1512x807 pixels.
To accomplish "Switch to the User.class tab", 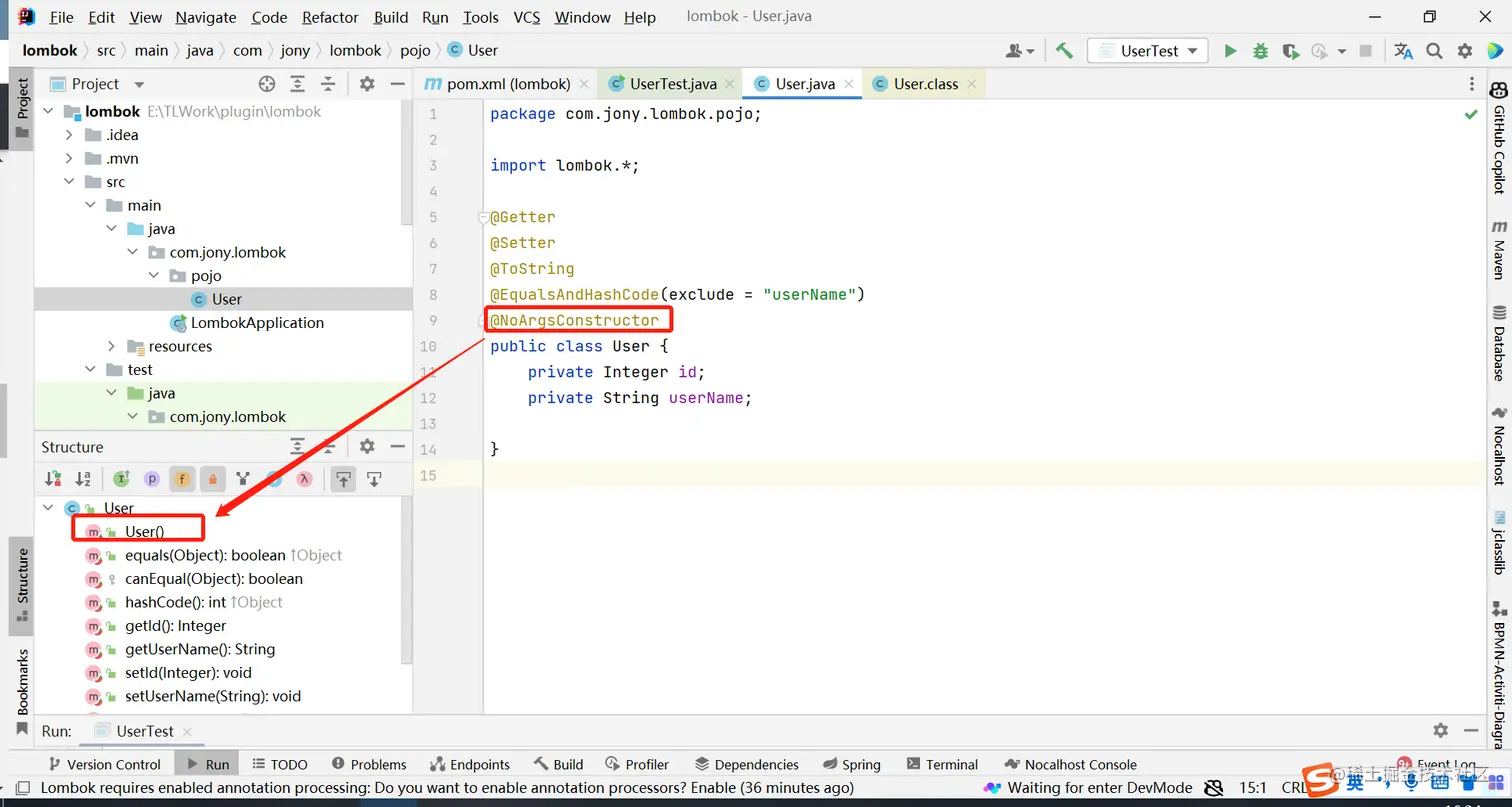I will click(x=925, y=84).
